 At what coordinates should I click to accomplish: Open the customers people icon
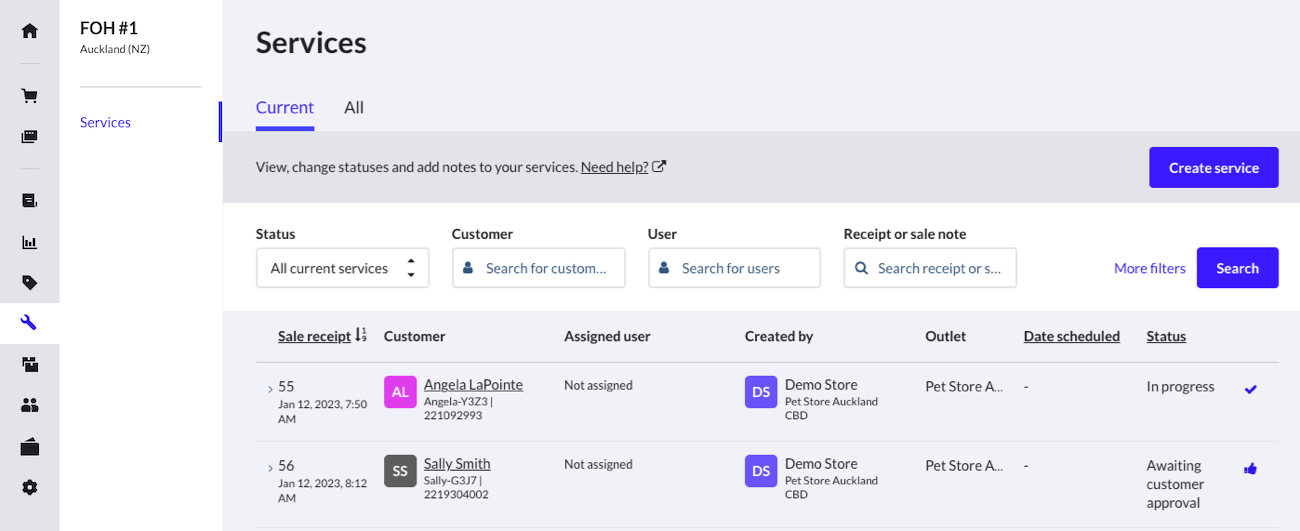[x=29, y=405]
